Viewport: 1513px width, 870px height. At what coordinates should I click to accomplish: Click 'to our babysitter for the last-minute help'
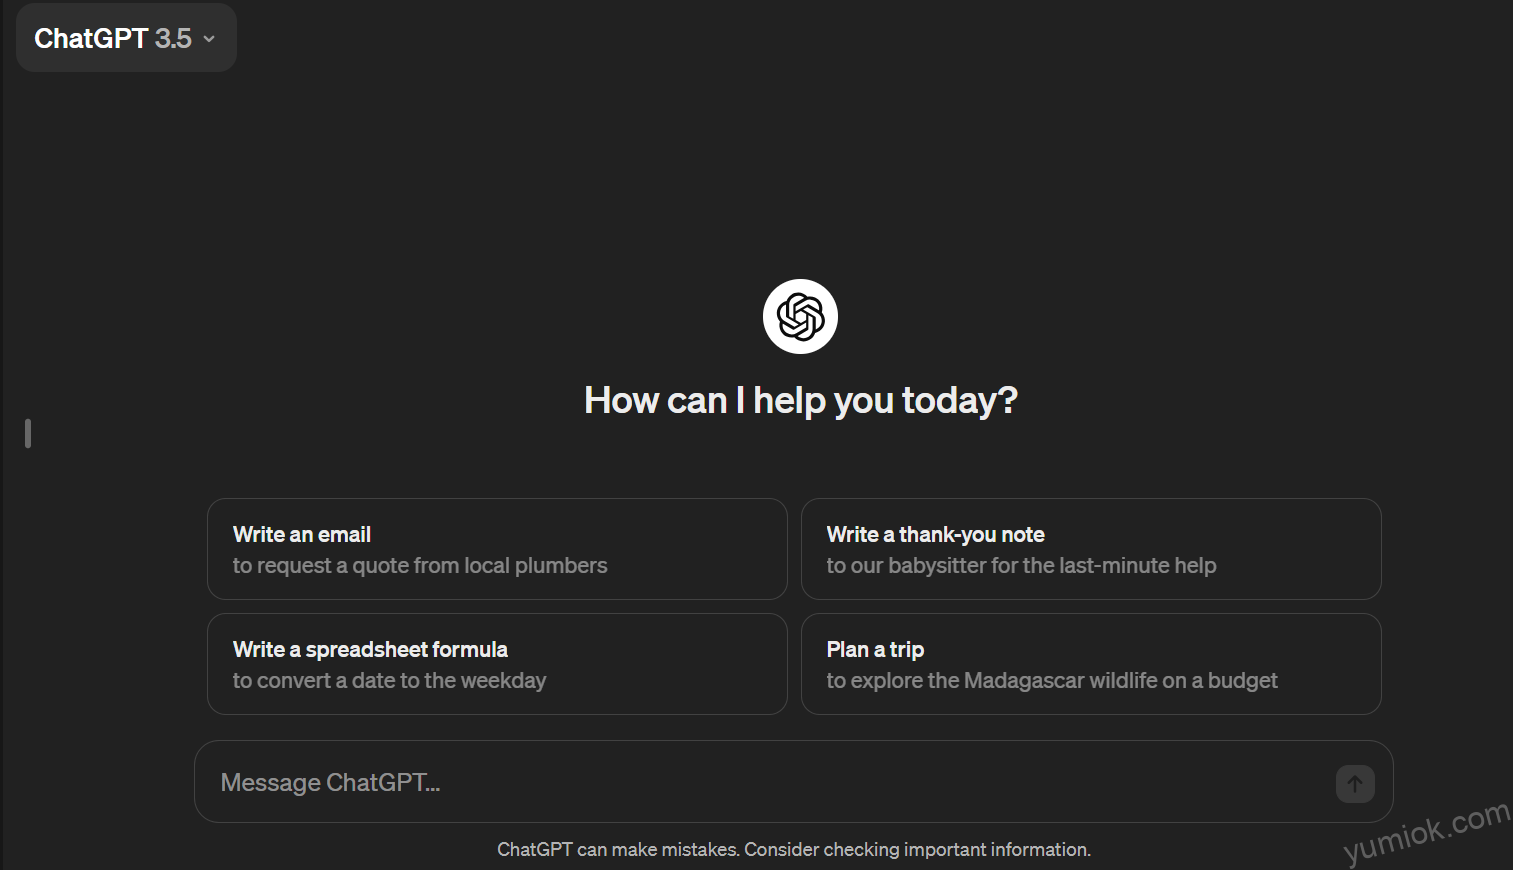(x=1021, y=566)
